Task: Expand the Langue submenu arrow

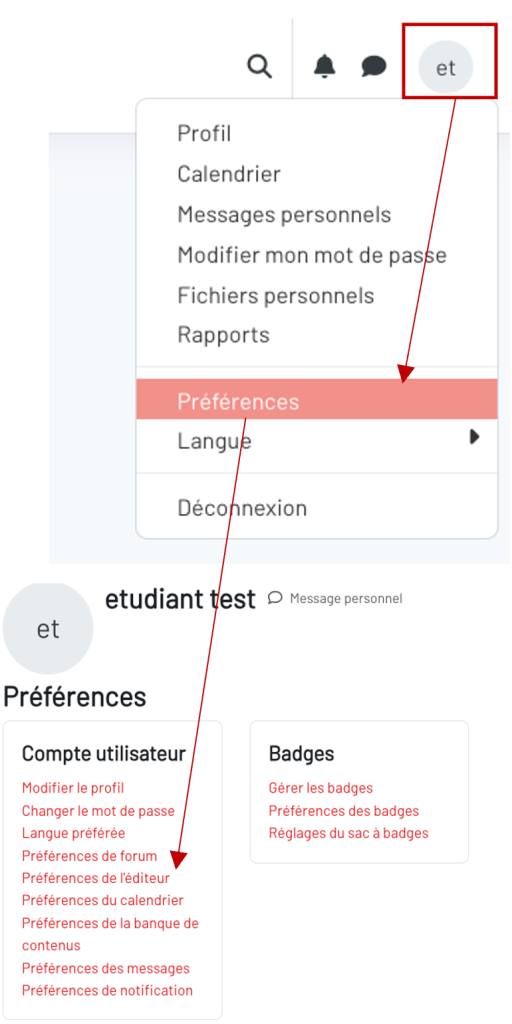Action: click(x=475, y=437)
